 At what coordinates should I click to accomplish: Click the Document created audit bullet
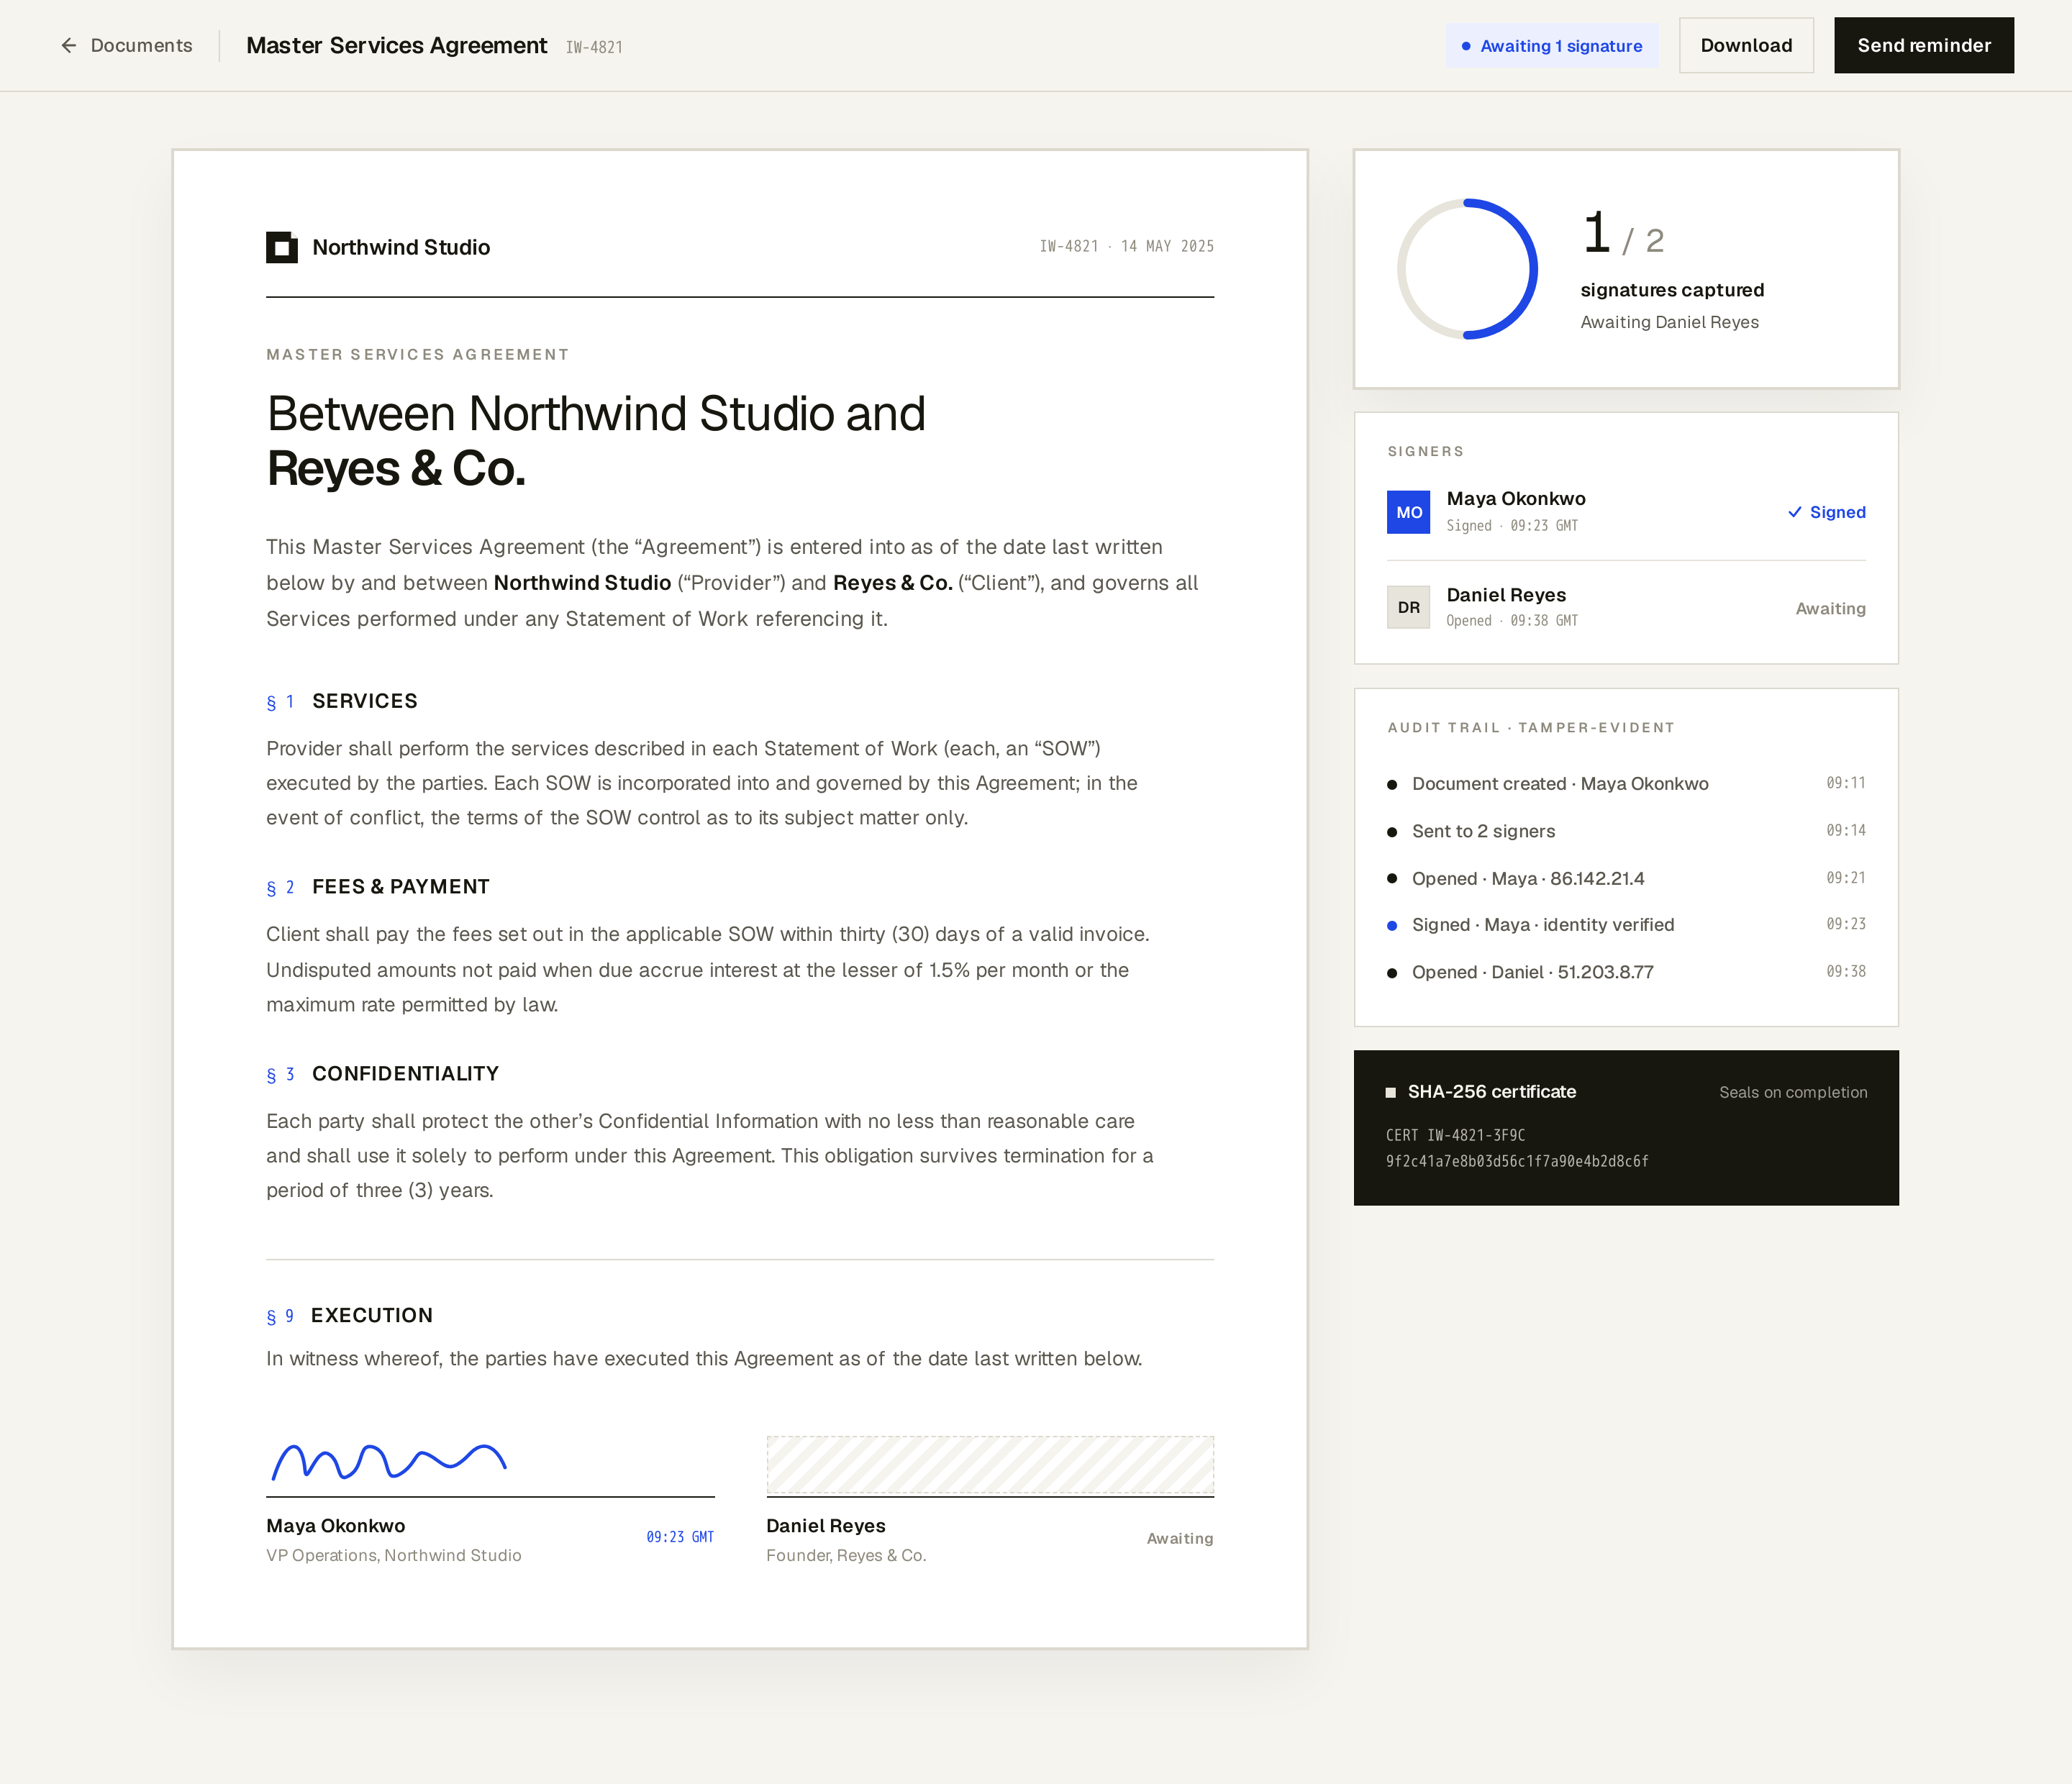coord(1392,785)
